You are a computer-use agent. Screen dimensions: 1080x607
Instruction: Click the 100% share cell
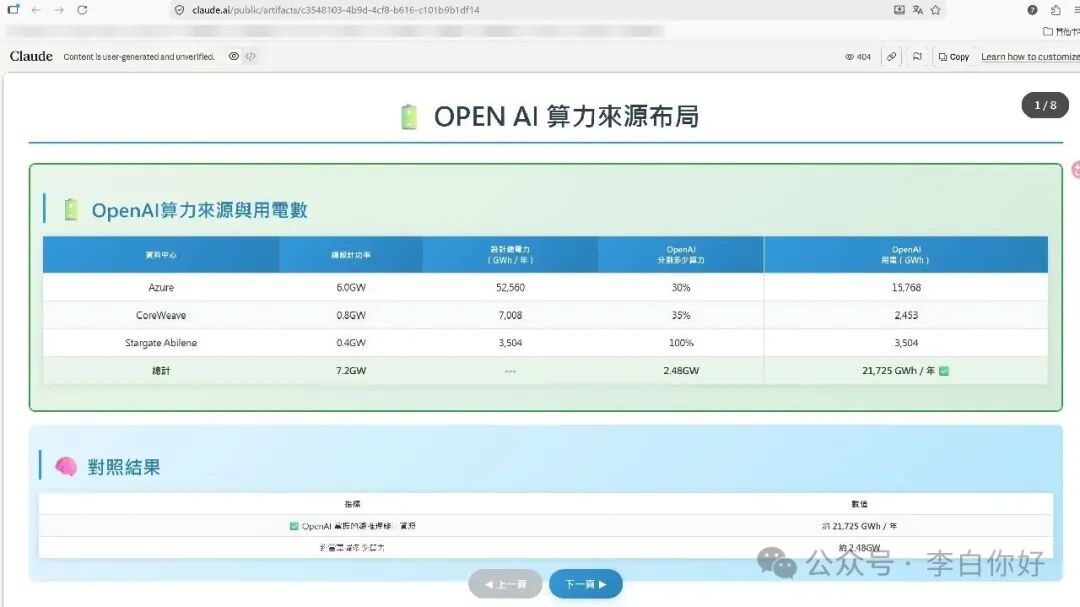click(681, 342)
